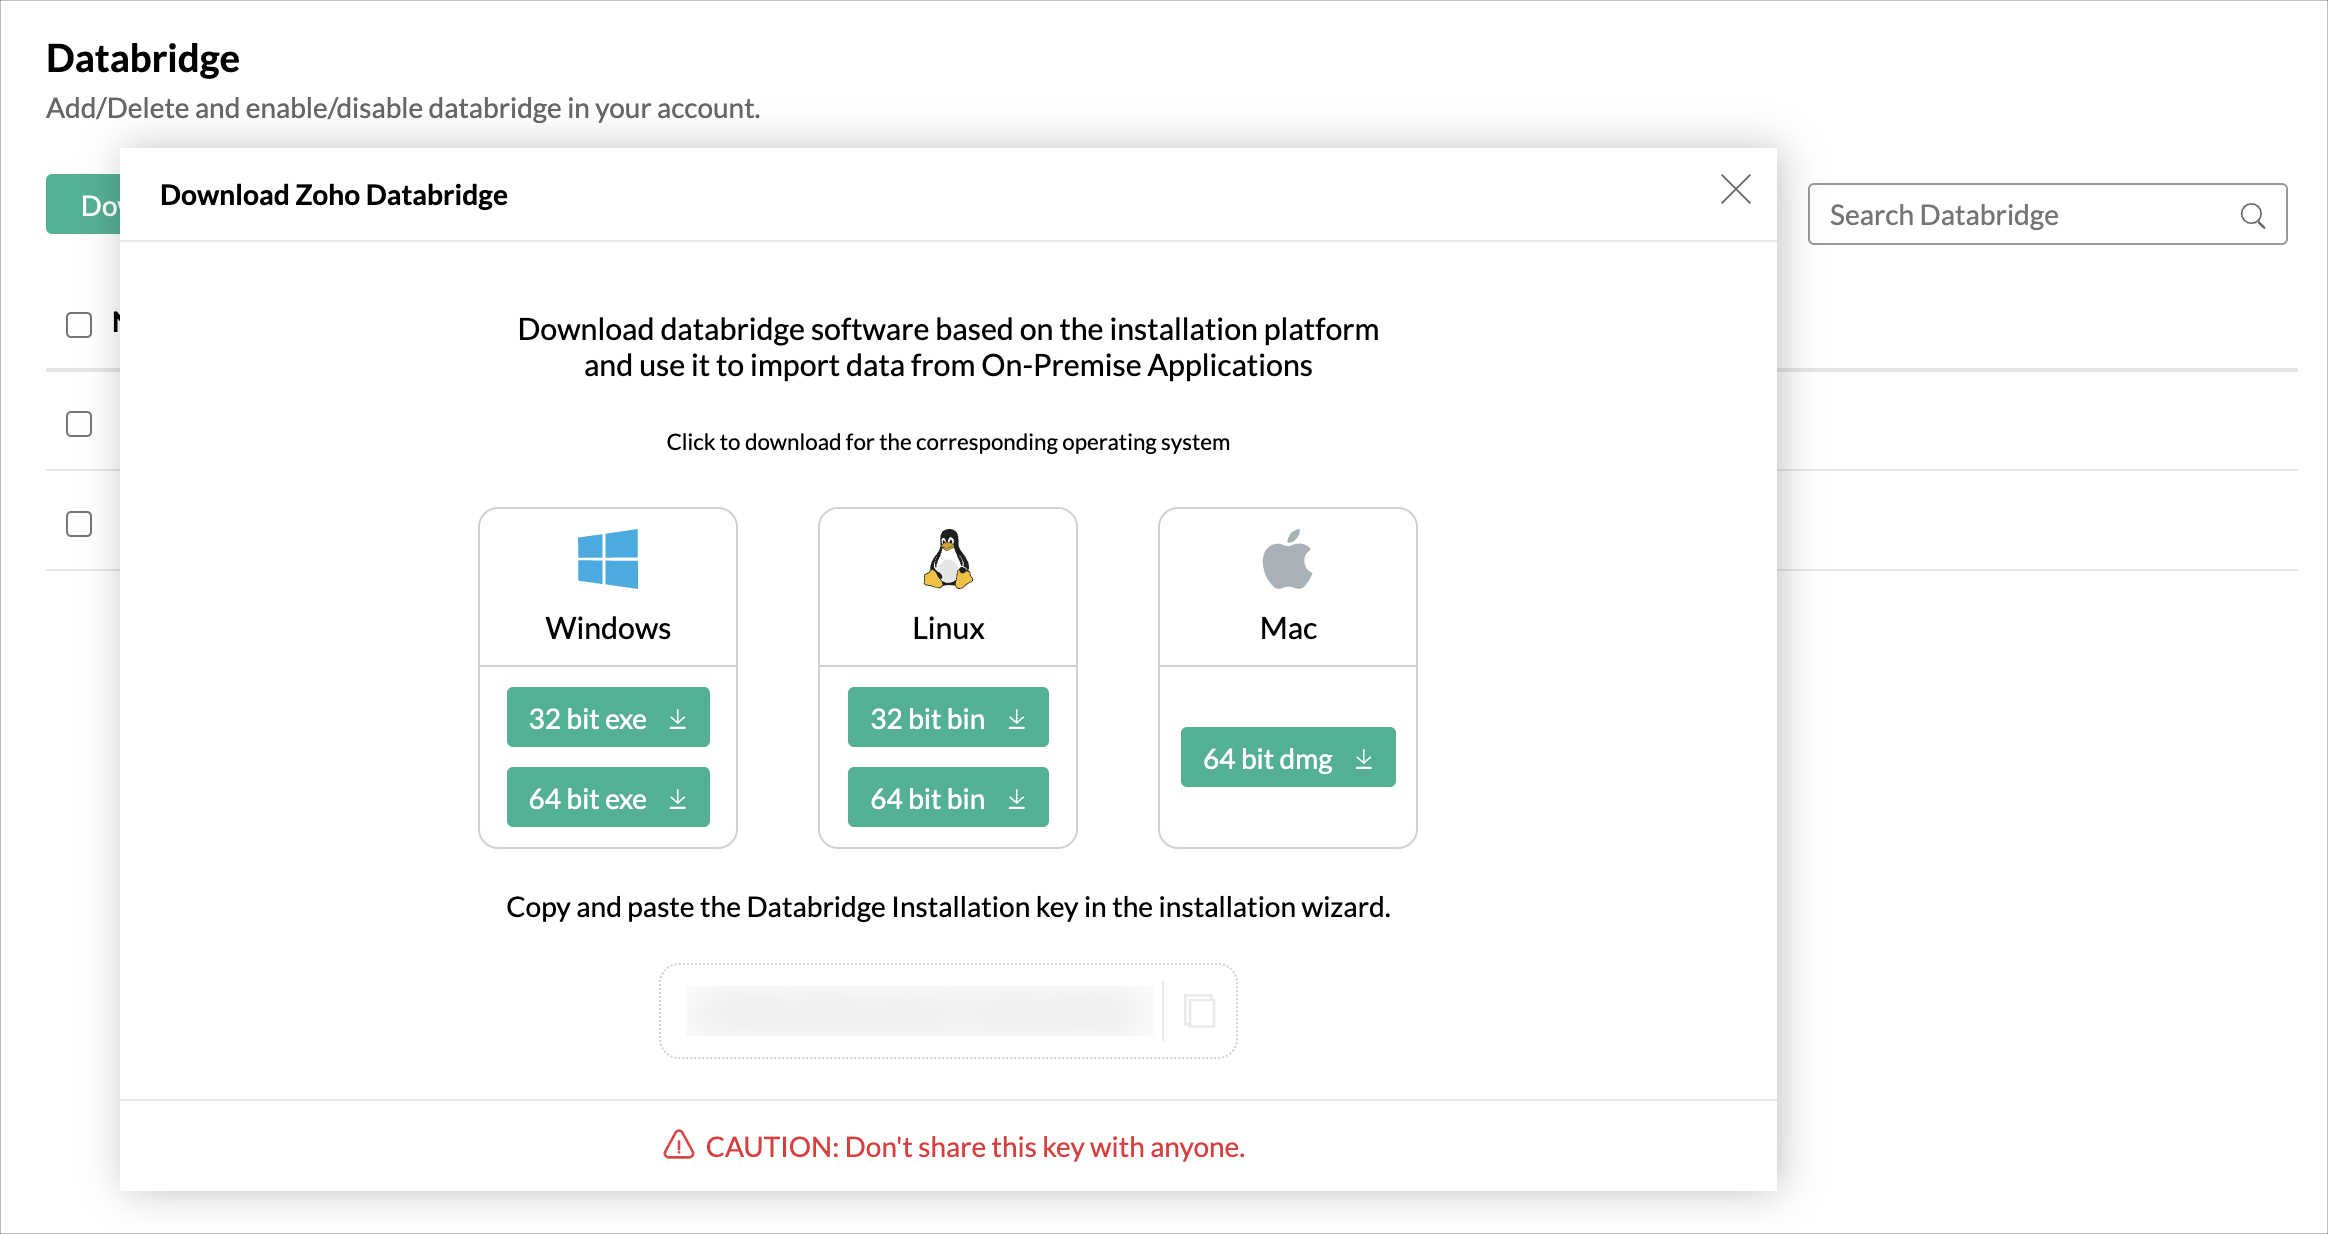Click the Windows logo icon

(608, 559)
